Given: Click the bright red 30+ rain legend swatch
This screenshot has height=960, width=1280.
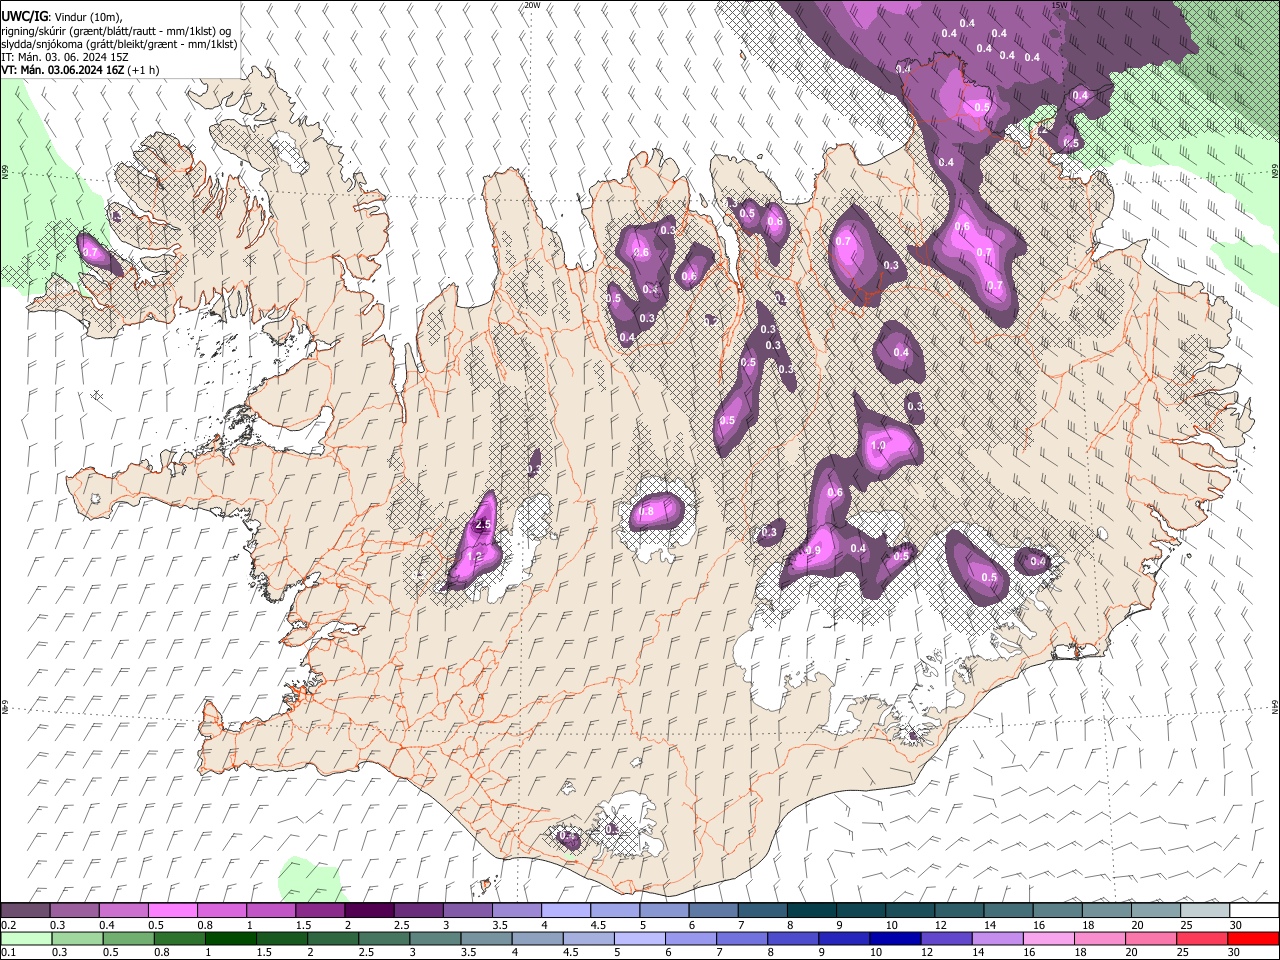Looking at the screenshot, I should (1253, 938).
